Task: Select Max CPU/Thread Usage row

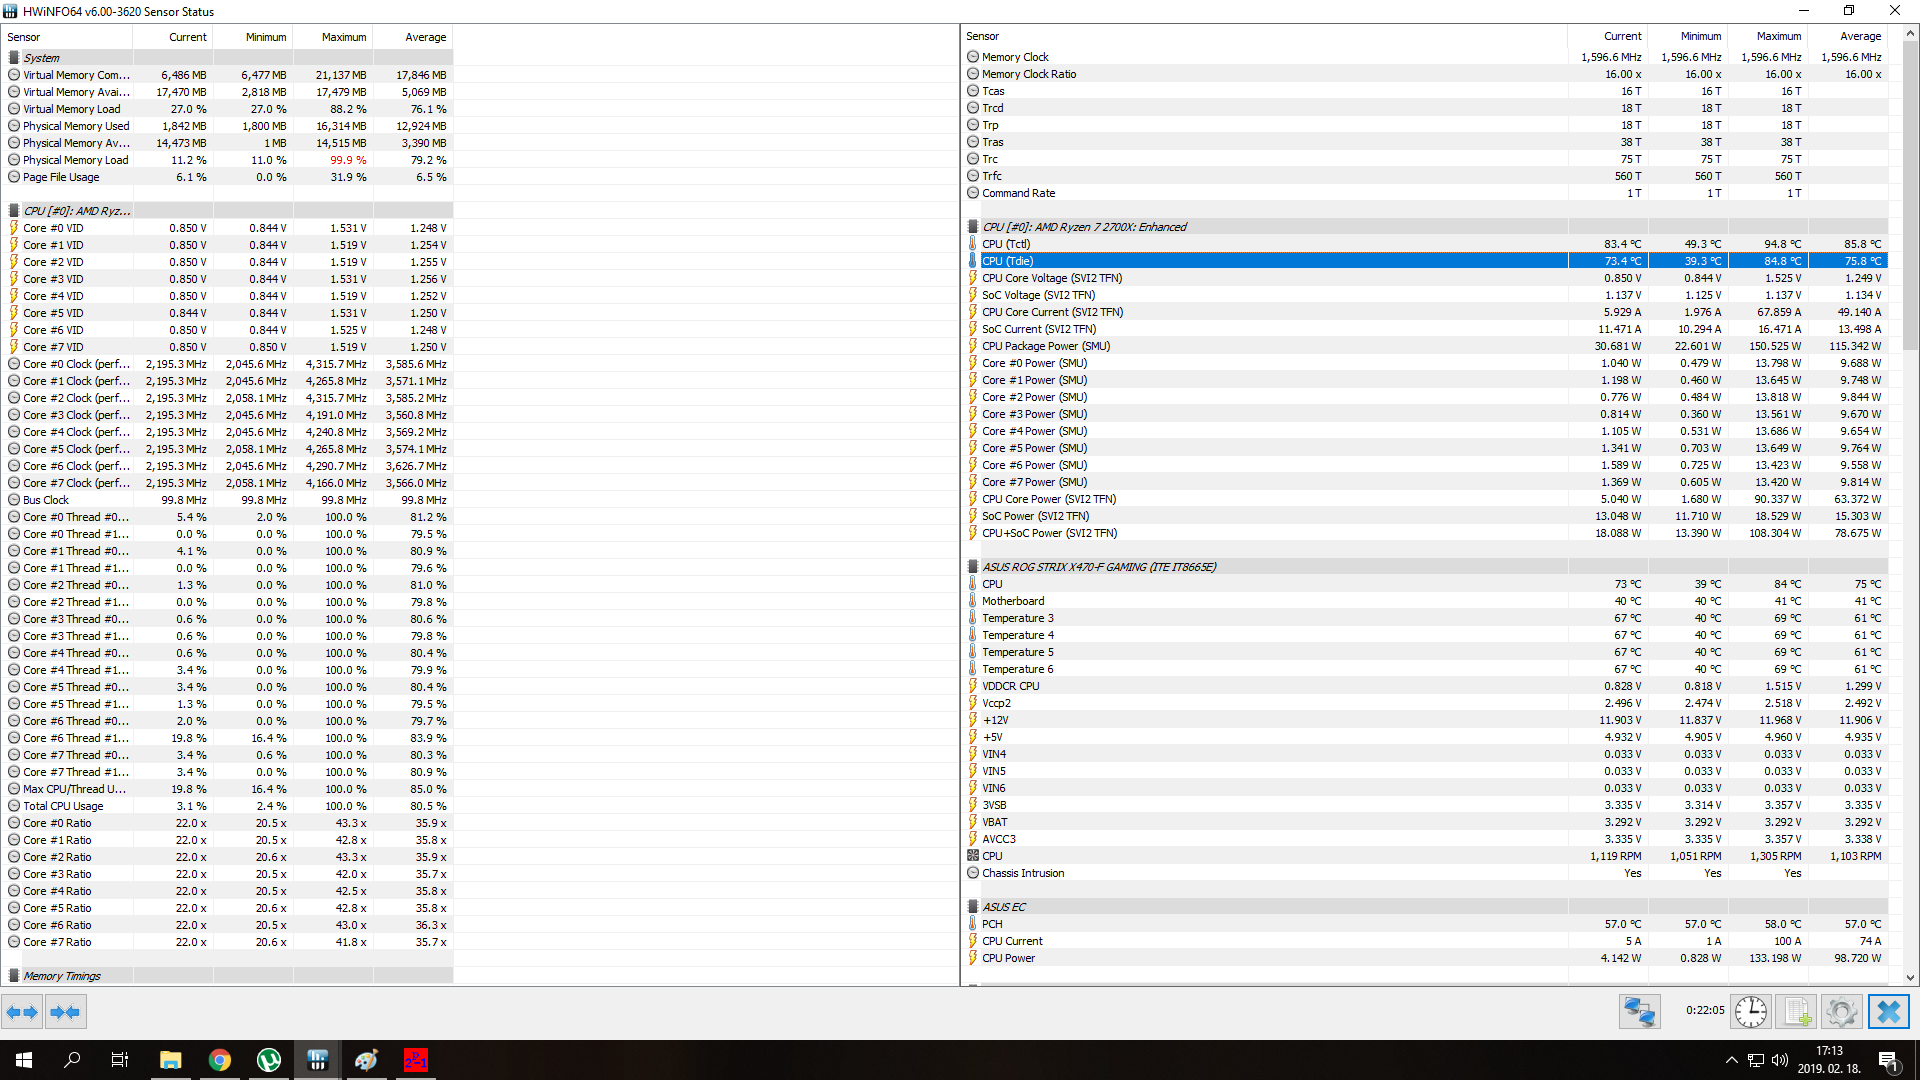Action: (x=228, y=789)
